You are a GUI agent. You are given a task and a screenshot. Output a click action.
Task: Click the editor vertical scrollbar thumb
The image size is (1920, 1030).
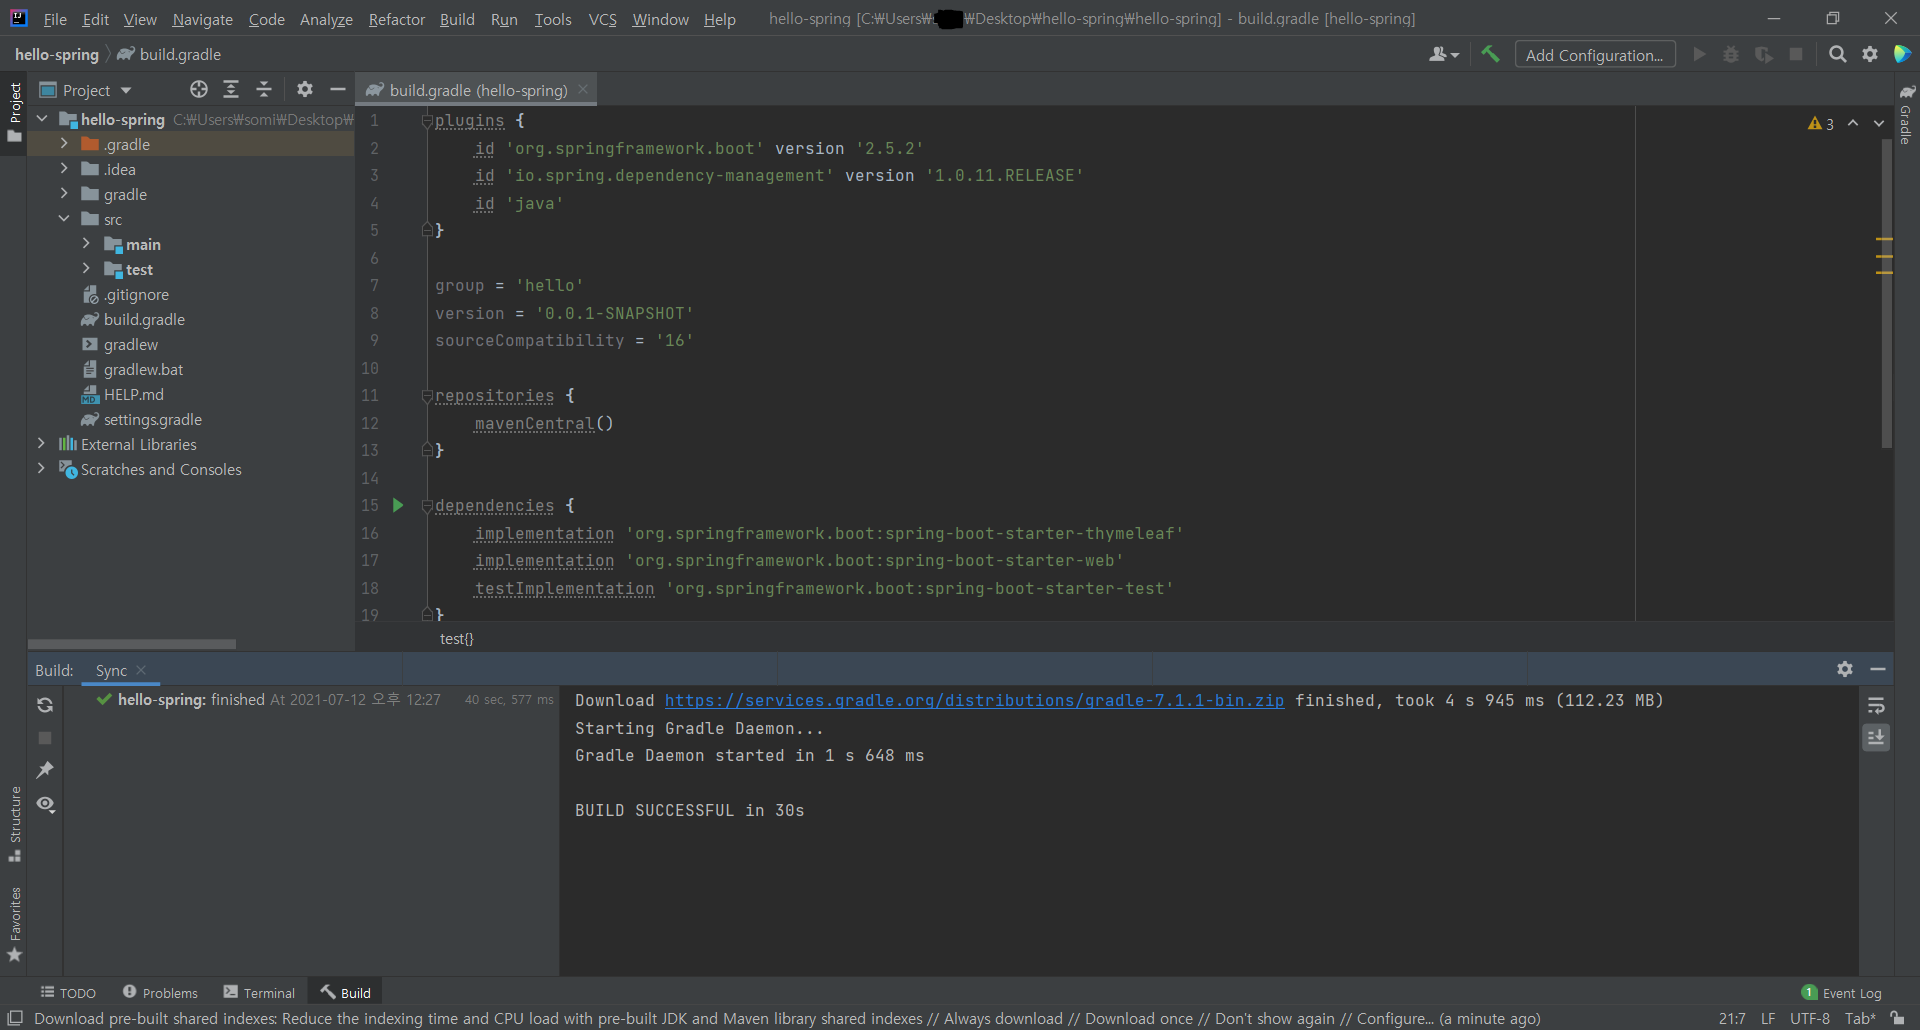[x=1886, y=292]
